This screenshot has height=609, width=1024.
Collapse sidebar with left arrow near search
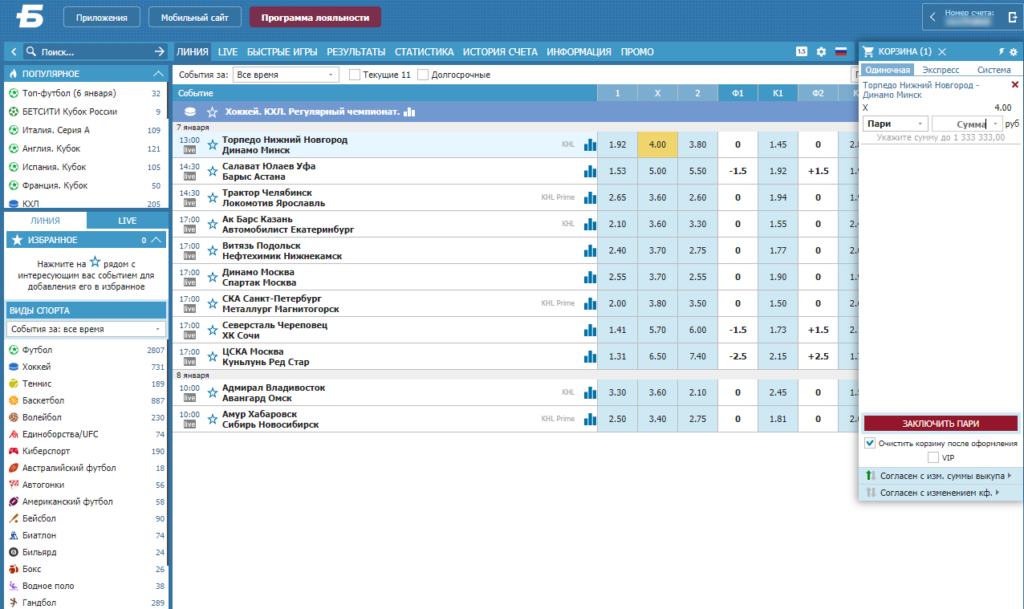[14, 51]
